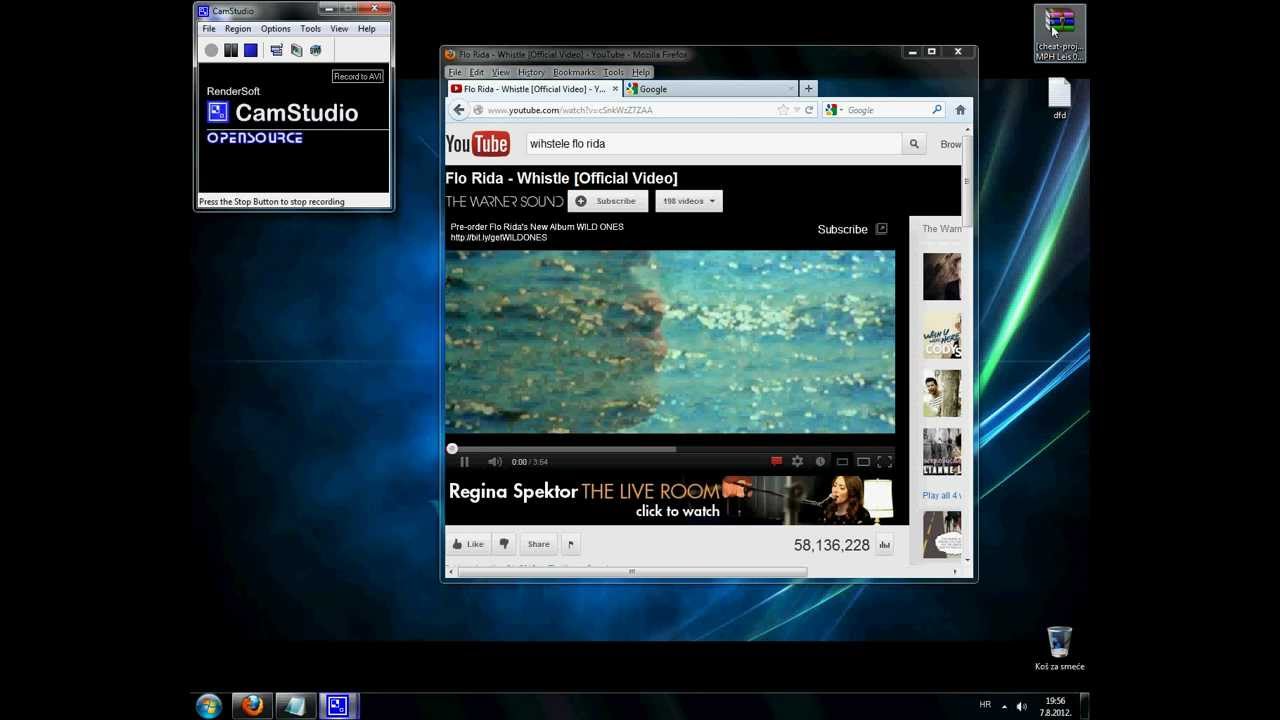Image resolution: width=1280 pixels, height=720 pixels.
Task: Open the WinRAR archive on the desktop
Action: coord(1059,34)
